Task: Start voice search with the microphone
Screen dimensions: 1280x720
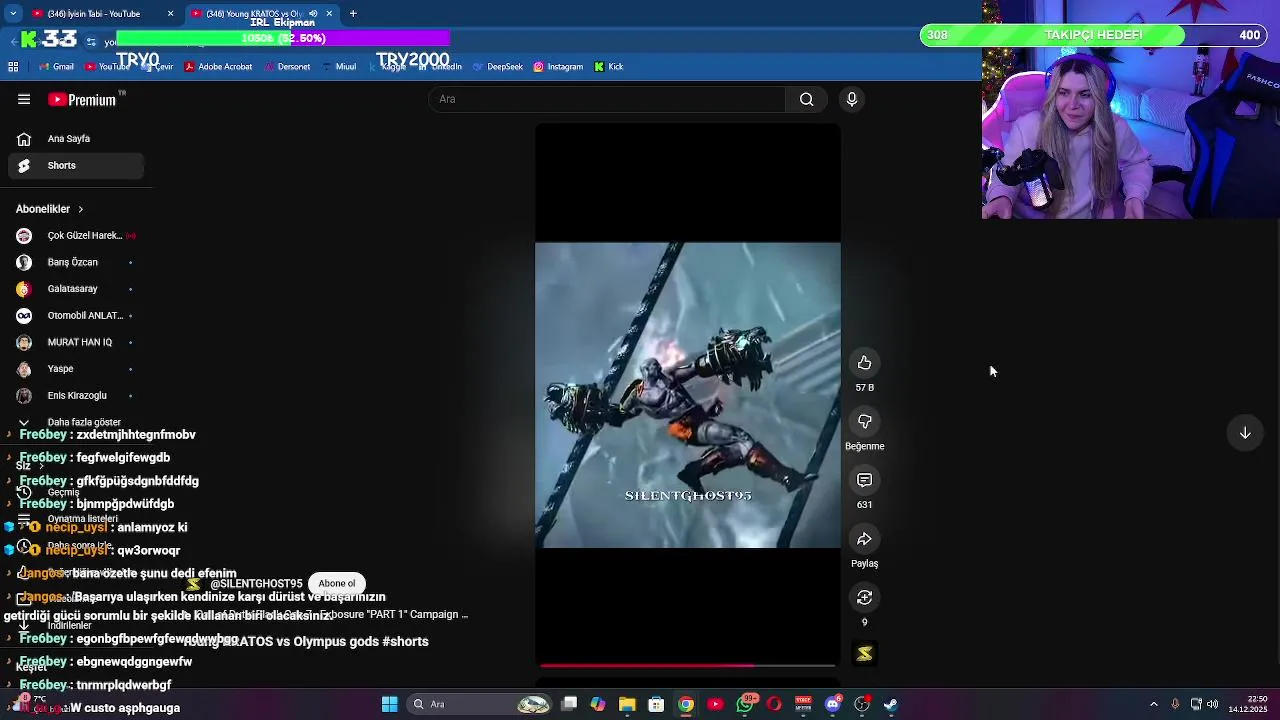Action: coord(852,99)
